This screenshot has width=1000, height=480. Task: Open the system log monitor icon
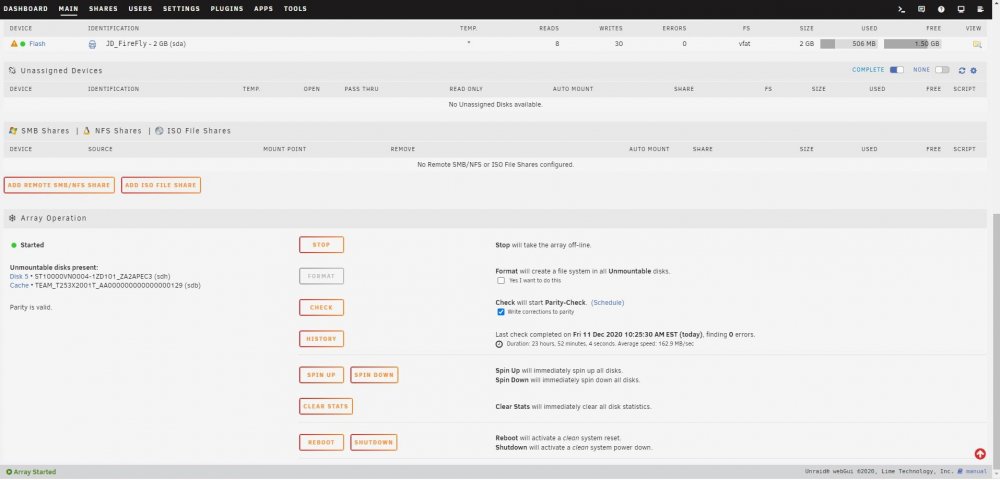(x=960, y=10)
